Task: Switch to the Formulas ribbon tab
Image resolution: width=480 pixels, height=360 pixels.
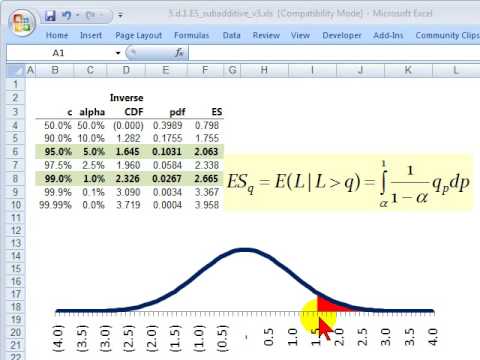Action: tap(192, 35)
